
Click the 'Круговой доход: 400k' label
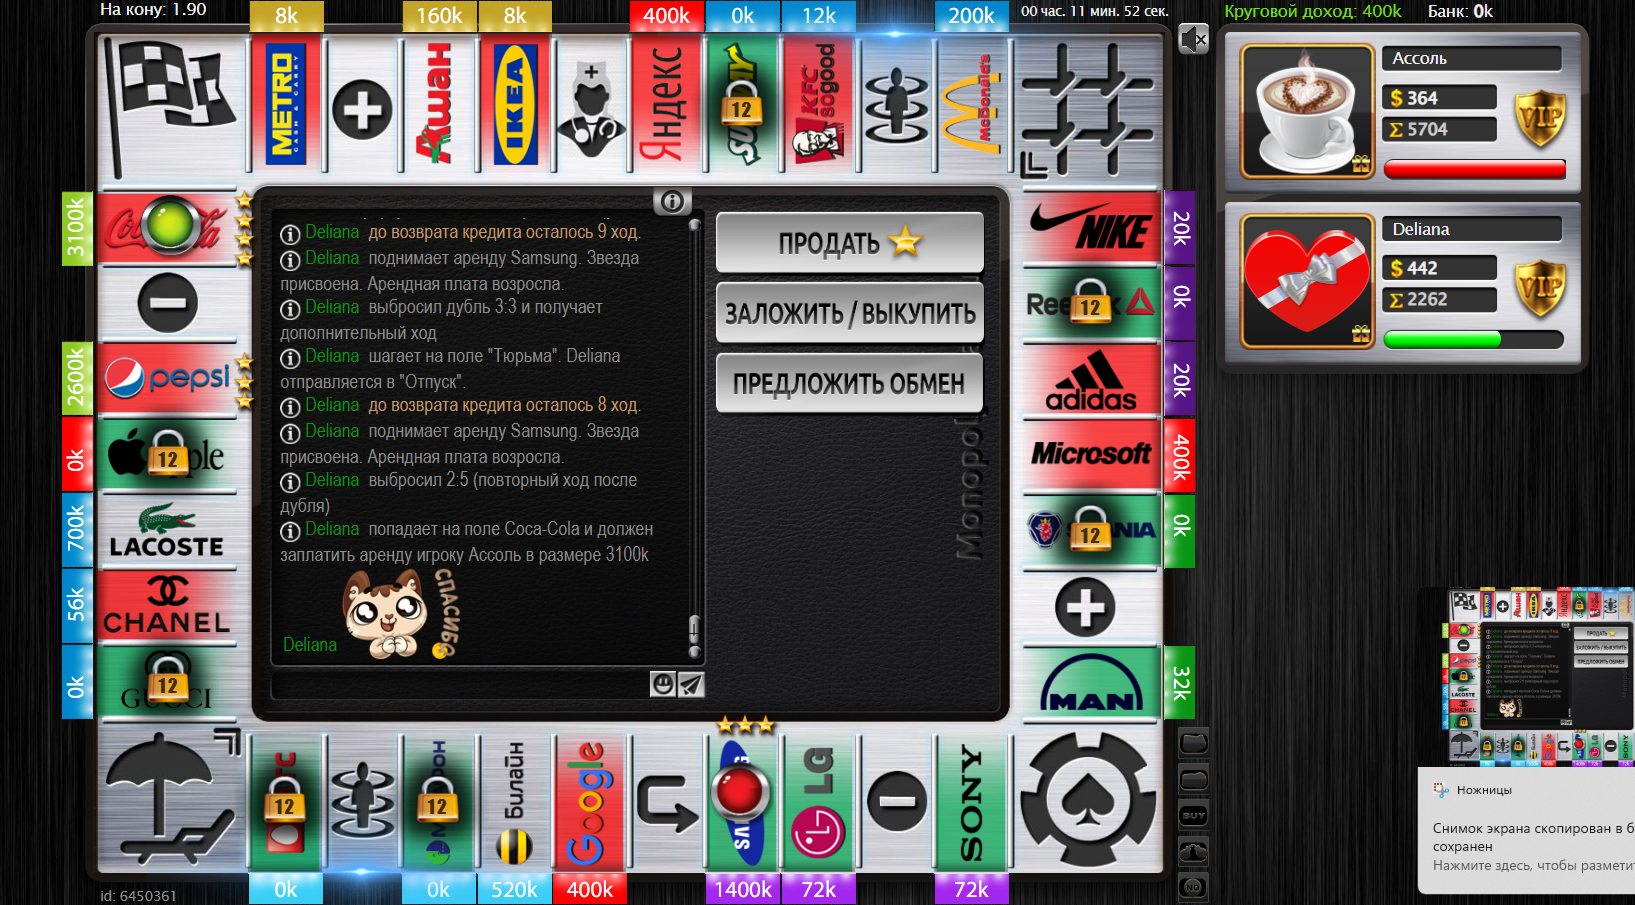click(1313, 11)
